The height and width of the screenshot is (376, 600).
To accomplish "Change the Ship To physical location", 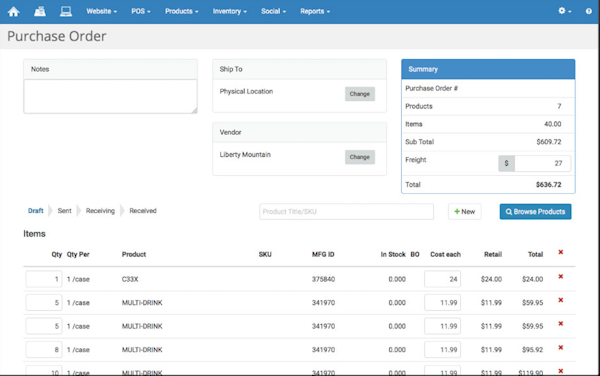I will (x=360, y=94).
